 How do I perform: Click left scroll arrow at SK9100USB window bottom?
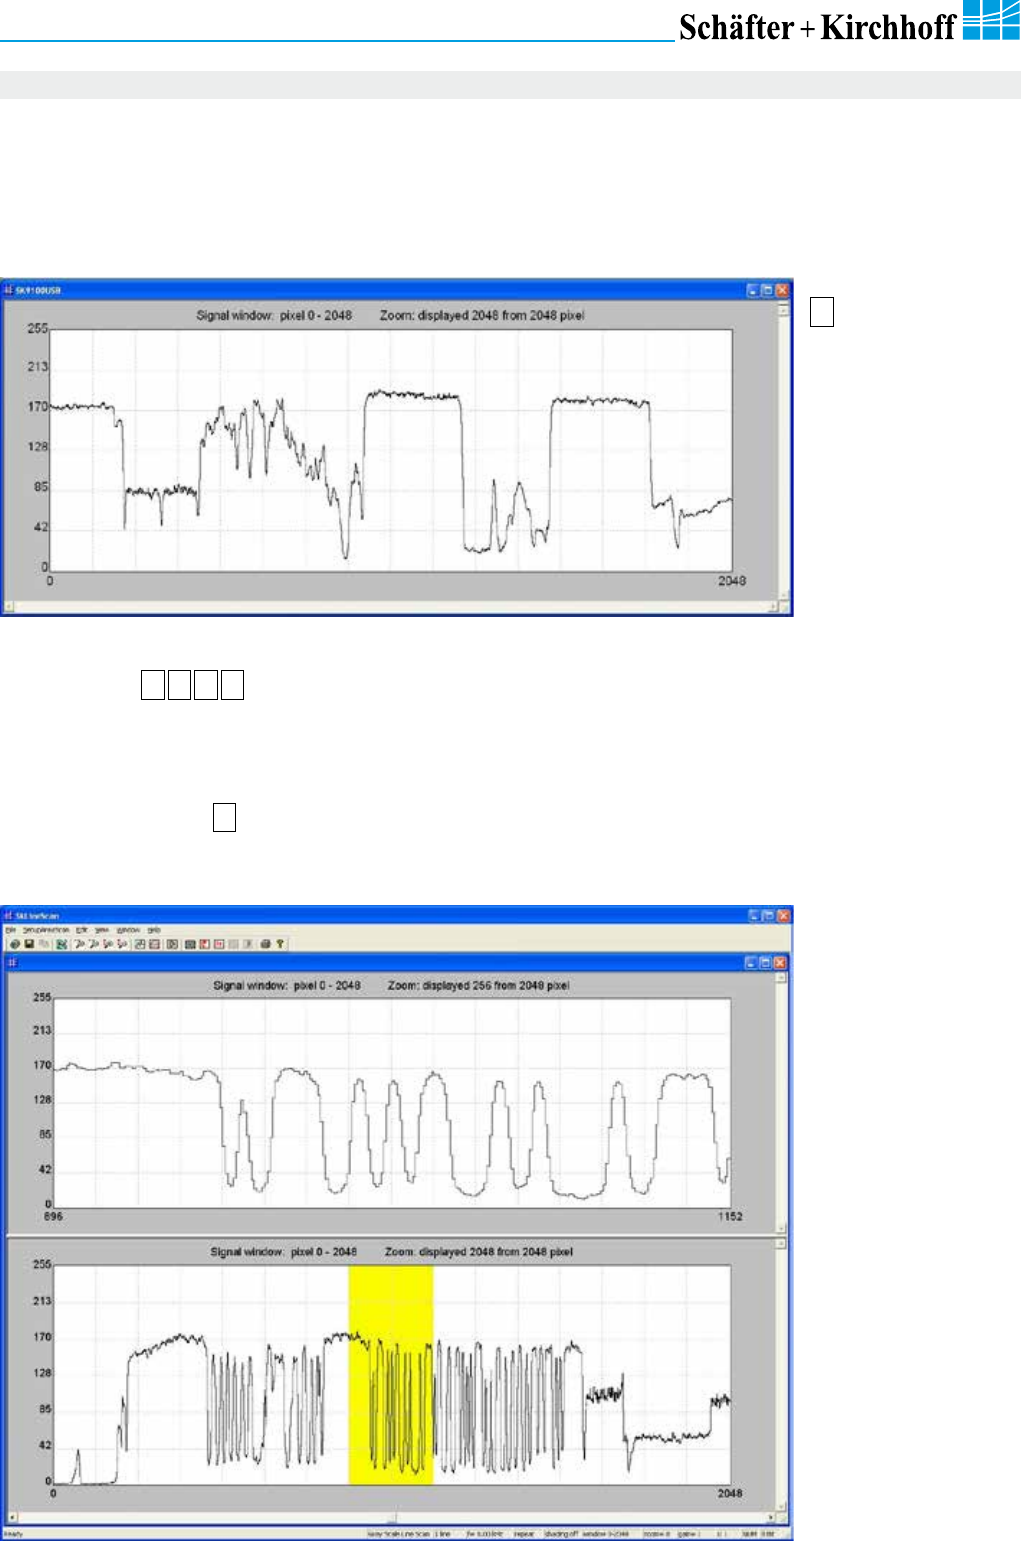[x=9, y=607]
